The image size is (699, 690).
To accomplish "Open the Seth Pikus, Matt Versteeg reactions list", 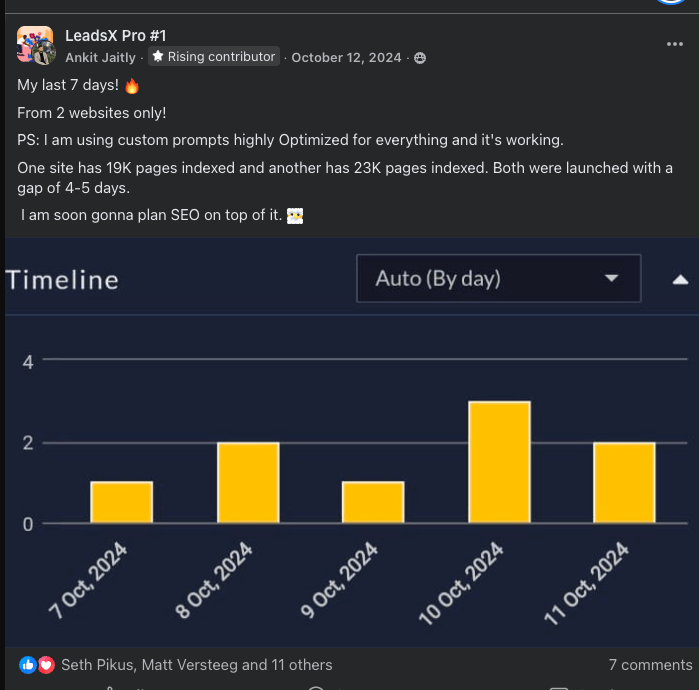I will point(197,665).
